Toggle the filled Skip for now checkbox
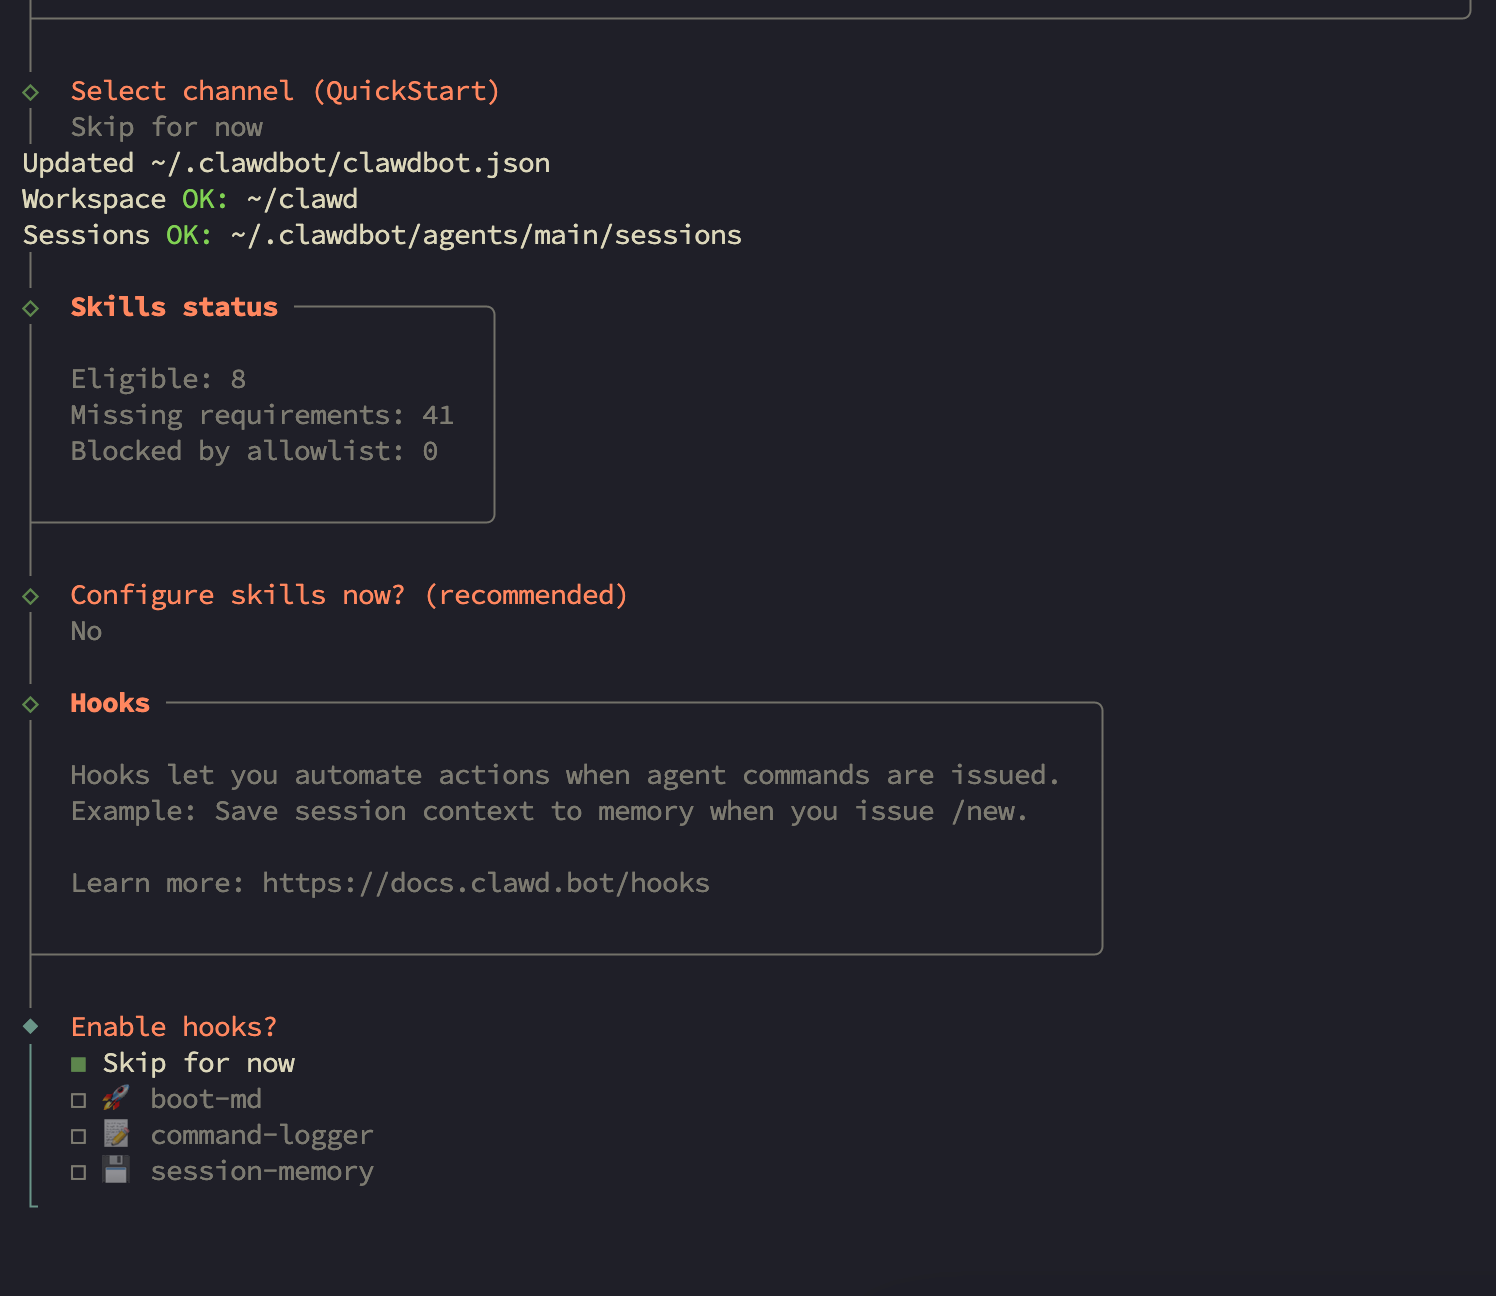The width and height of the screenshot is (1496, 1296). tap(79, 1064)
